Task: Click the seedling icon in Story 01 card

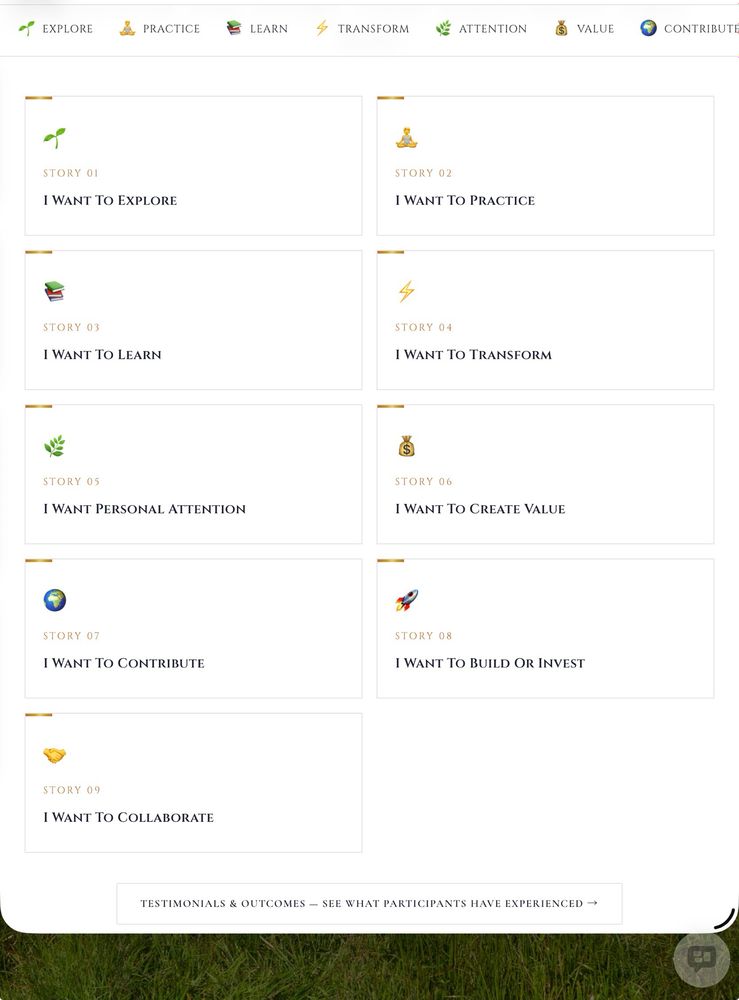Action: pos(54,138)
